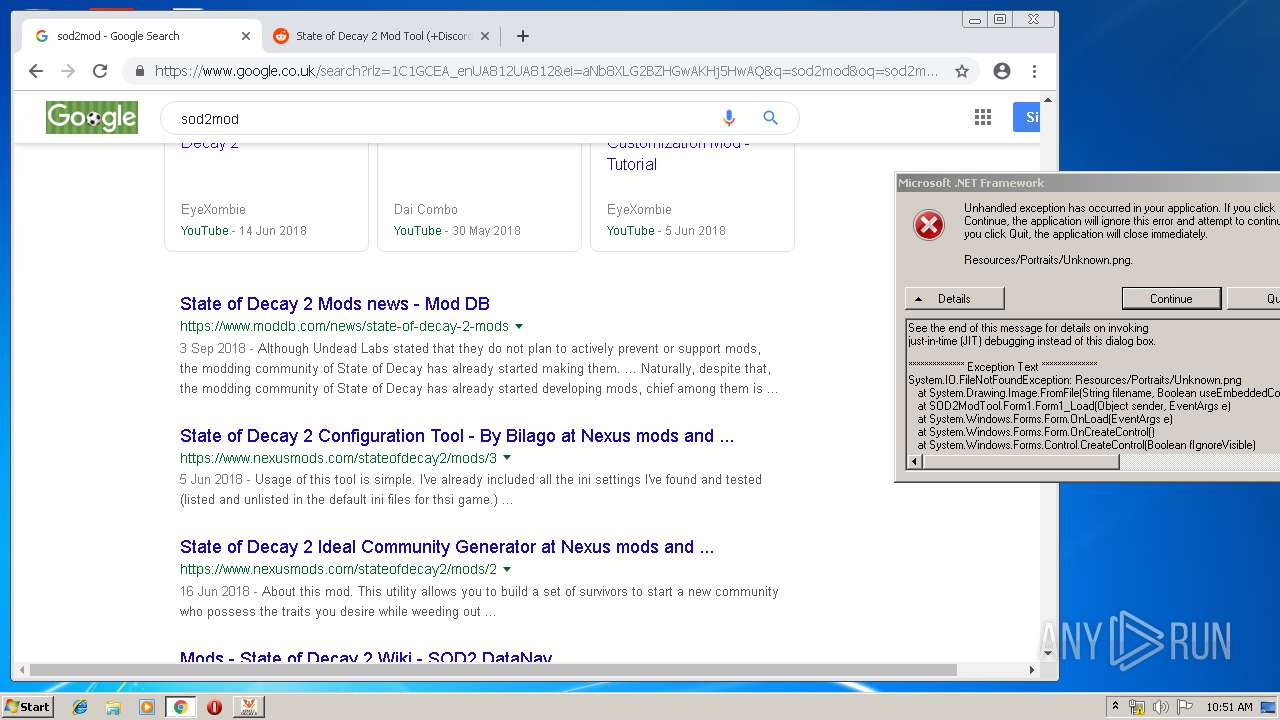Open the Google apps grid
The width and height of the screenshot is (1280, 720).
pos(983,118)
